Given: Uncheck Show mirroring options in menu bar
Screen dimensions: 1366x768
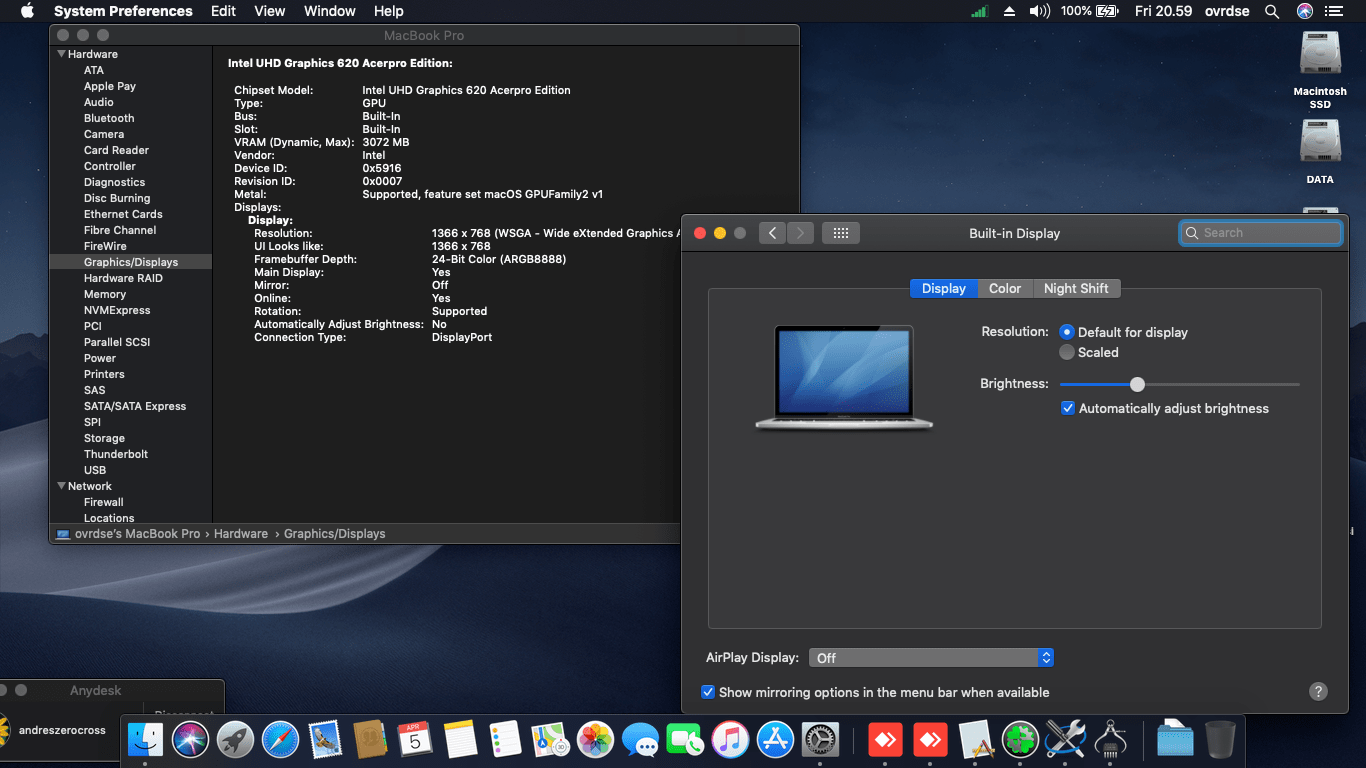Looking at the screenshot, I should point(708,692).
